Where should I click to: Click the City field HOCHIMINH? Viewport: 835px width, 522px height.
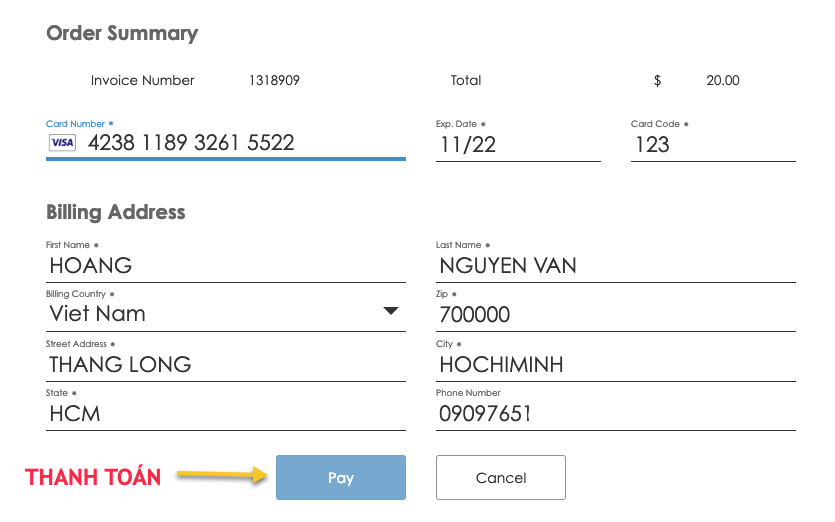coord(616,365)
